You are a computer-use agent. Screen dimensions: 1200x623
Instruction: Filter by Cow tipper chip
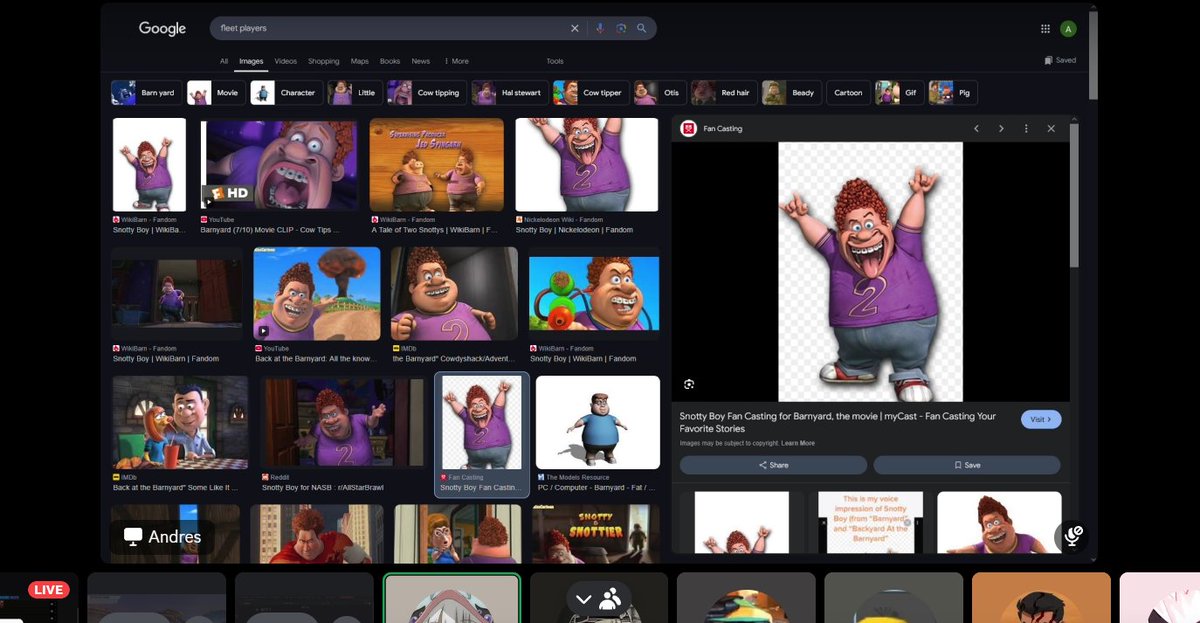[591, 93]
